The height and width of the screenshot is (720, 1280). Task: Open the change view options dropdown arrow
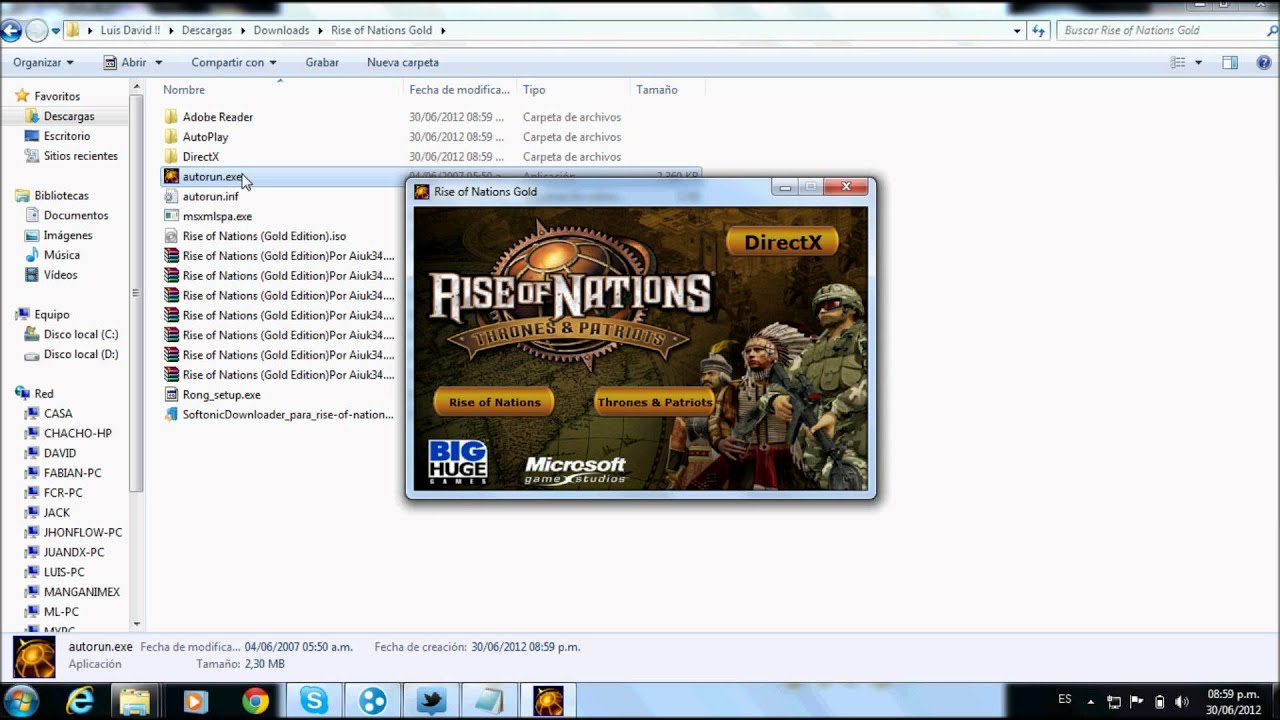[x=1198, y=62]
